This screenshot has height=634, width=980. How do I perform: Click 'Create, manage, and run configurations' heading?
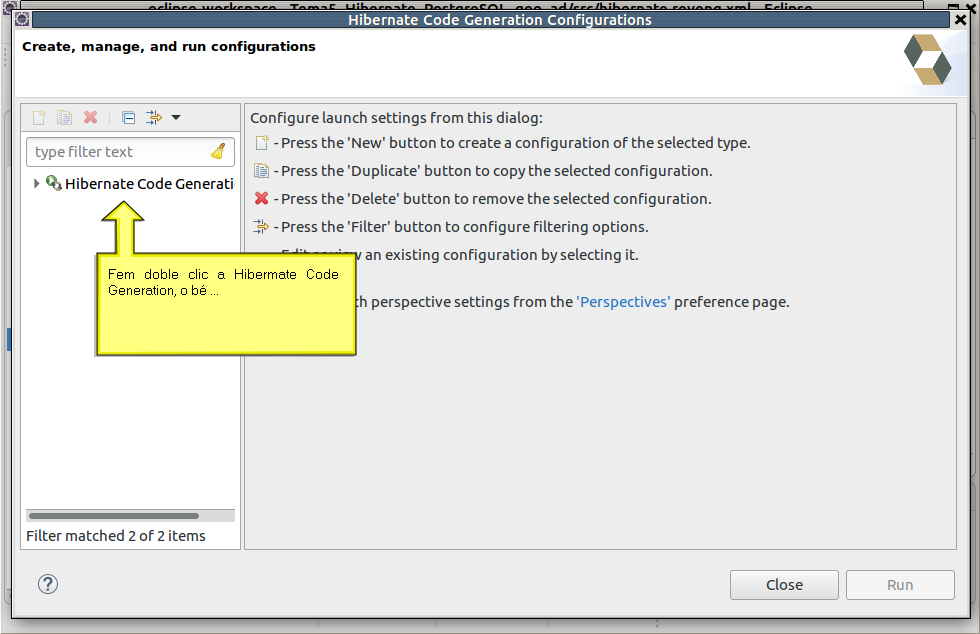coord(169,46)
